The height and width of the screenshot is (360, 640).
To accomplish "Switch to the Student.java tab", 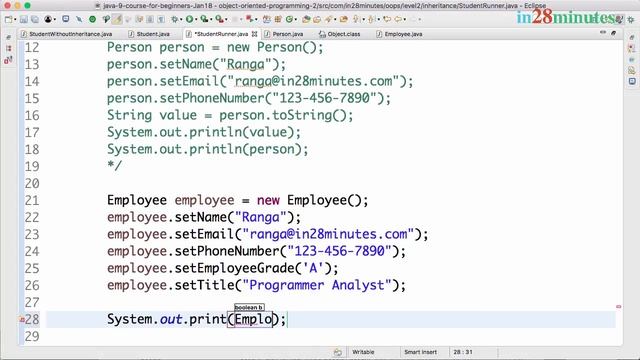I will [149, 34].
